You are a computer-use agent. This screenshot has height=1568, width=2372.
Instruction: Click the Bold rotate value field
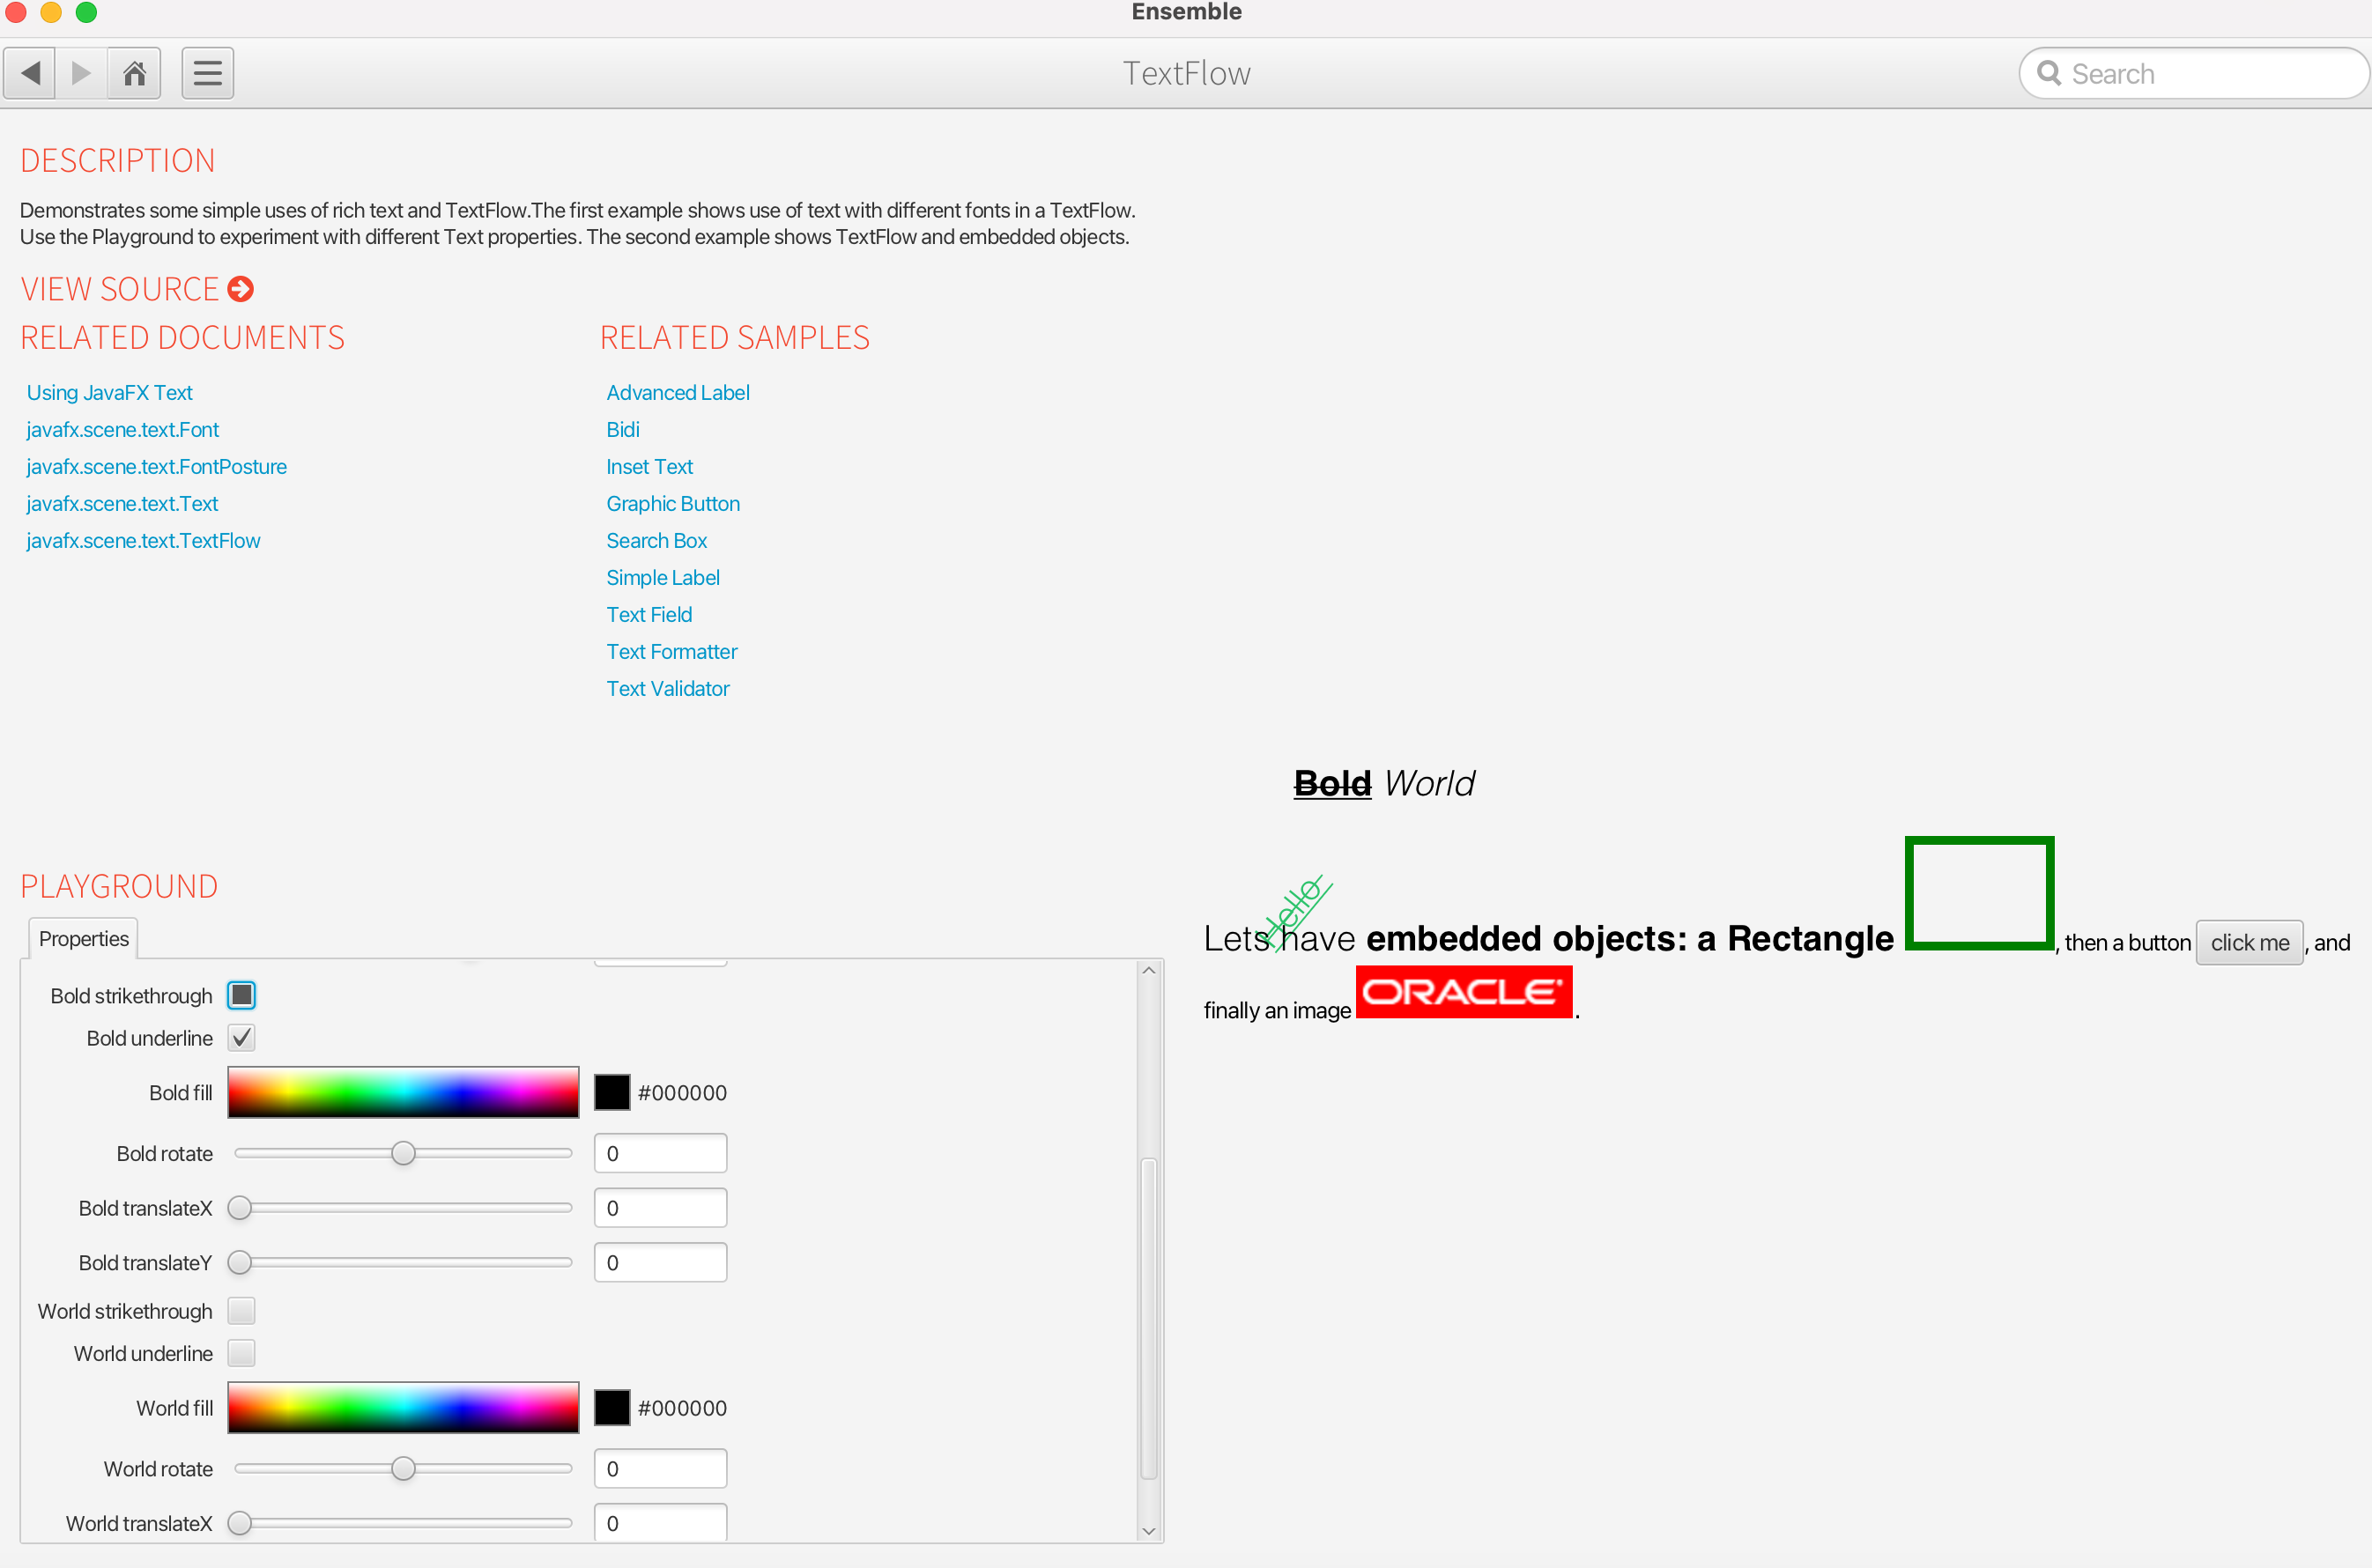660,1153
